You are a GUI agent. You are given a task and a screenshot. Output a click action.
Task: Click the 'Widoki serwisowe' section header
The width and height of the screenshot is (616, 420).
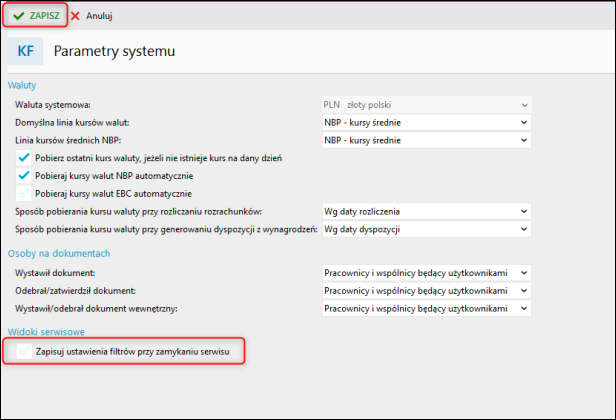[x=46, y=331]
